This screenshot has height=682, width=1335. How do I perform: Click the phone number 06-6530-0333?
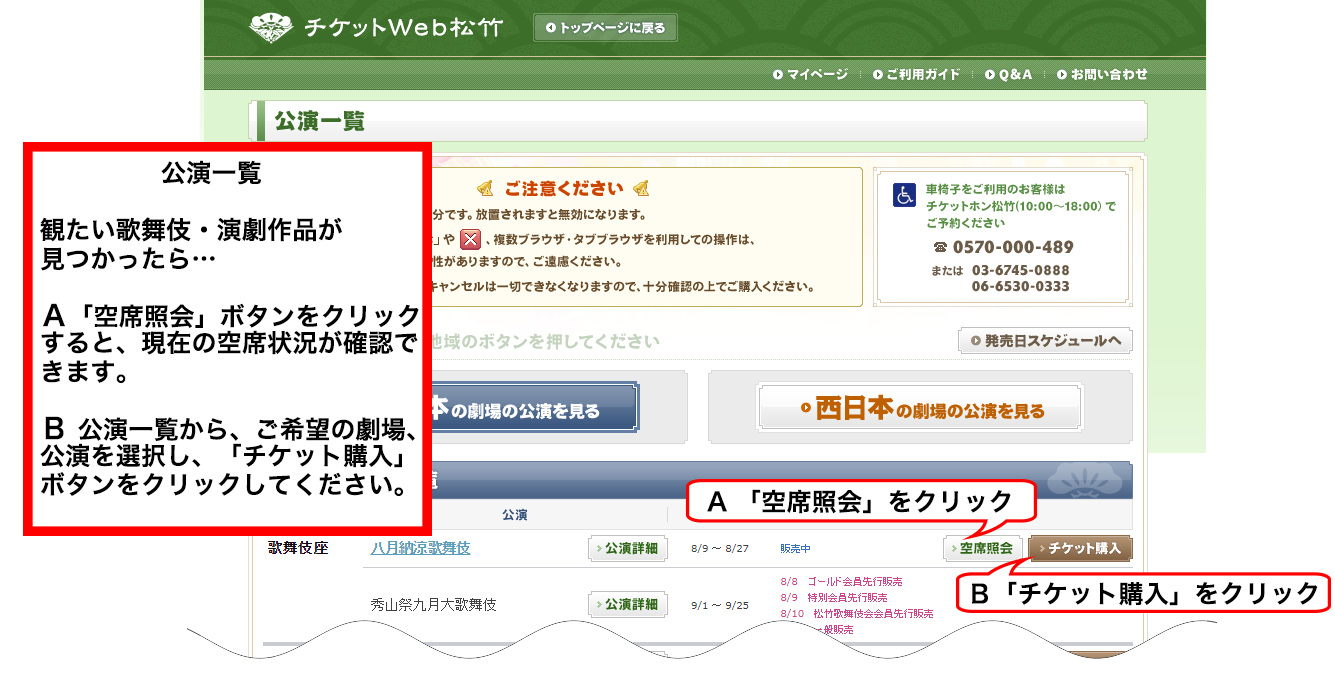pos(1020,286)
